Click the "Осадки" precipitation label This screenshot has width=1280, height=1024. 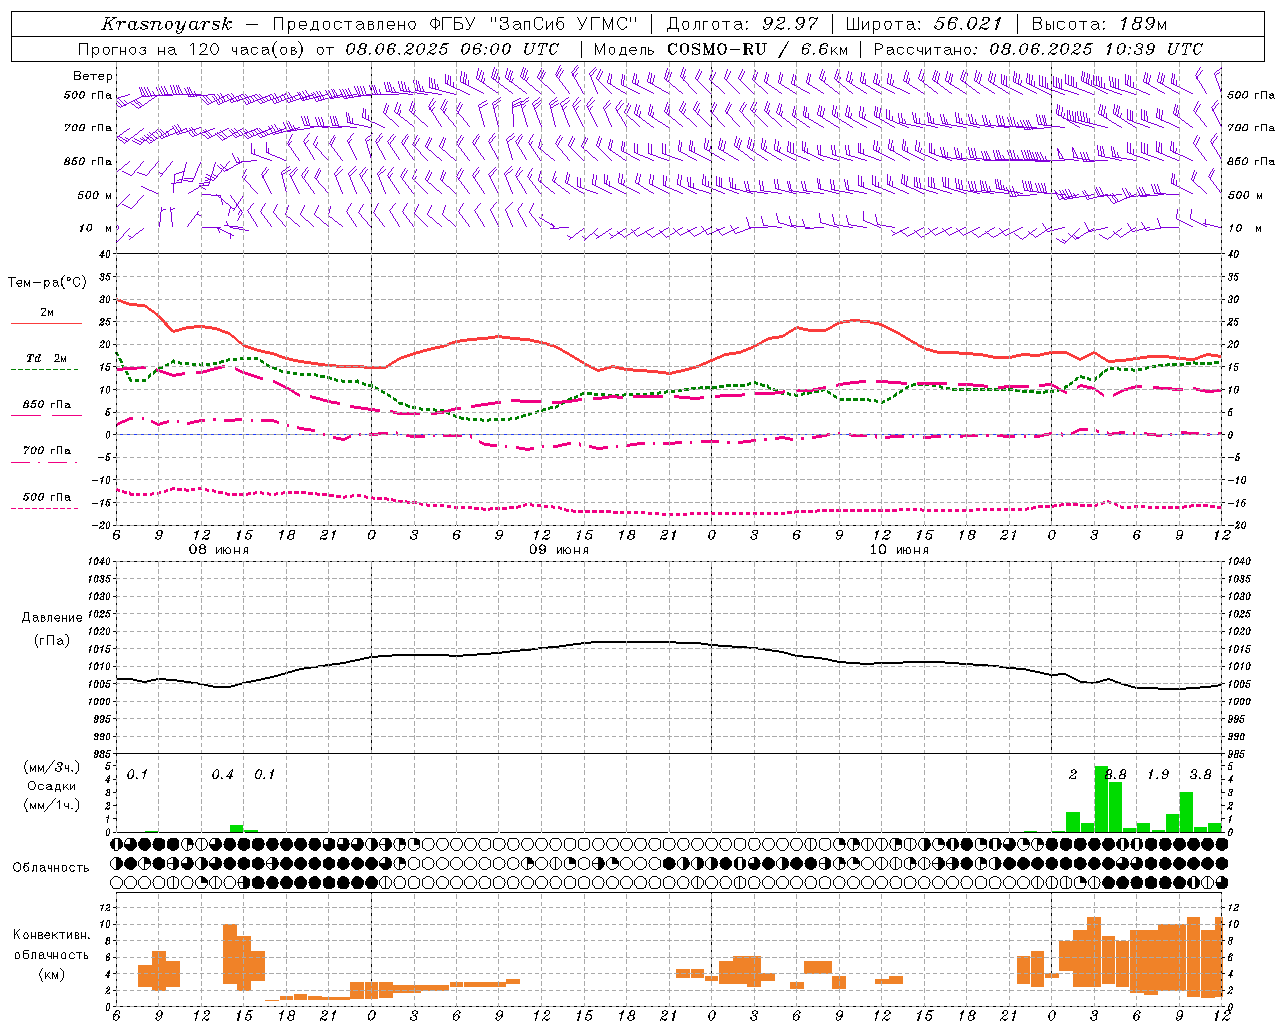[51, 786]
